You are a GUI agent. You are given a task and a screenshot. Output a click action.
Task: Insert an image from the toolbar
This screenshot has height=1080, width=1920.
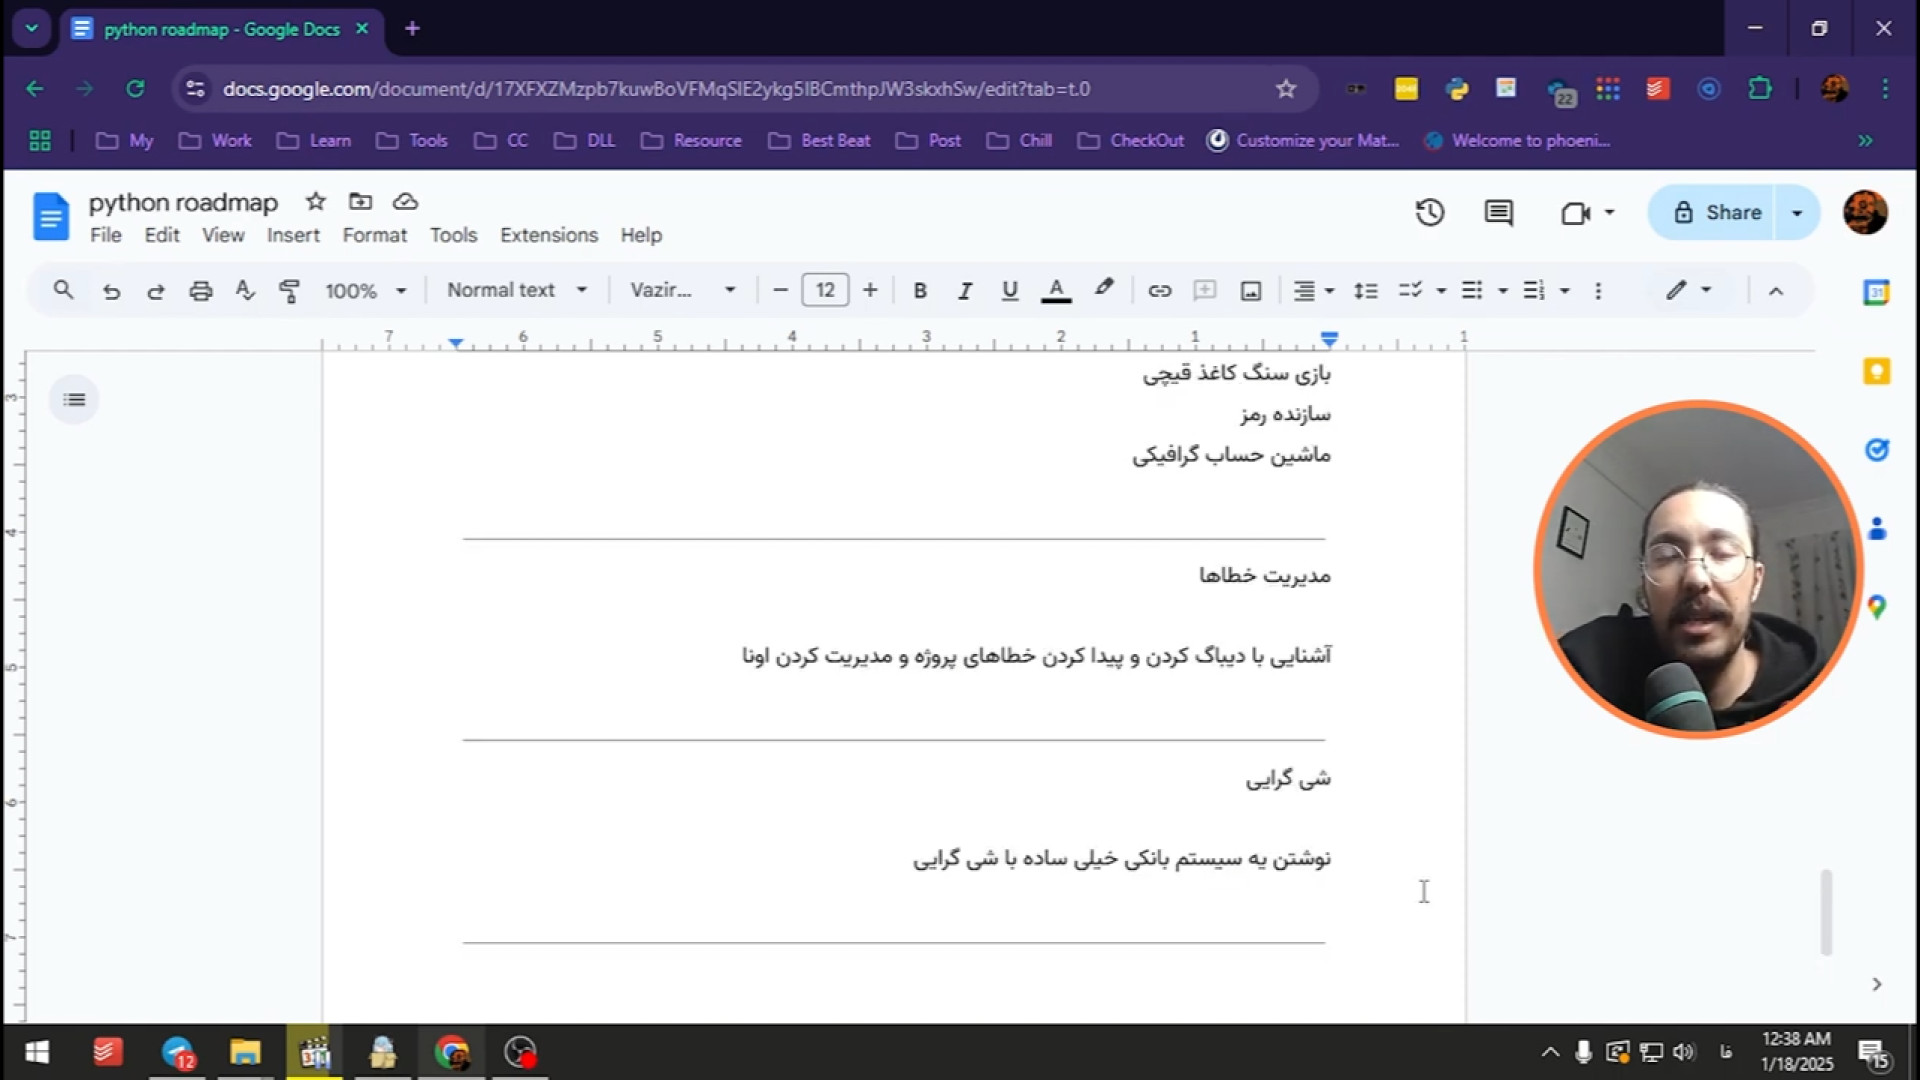pos(1251,291)
